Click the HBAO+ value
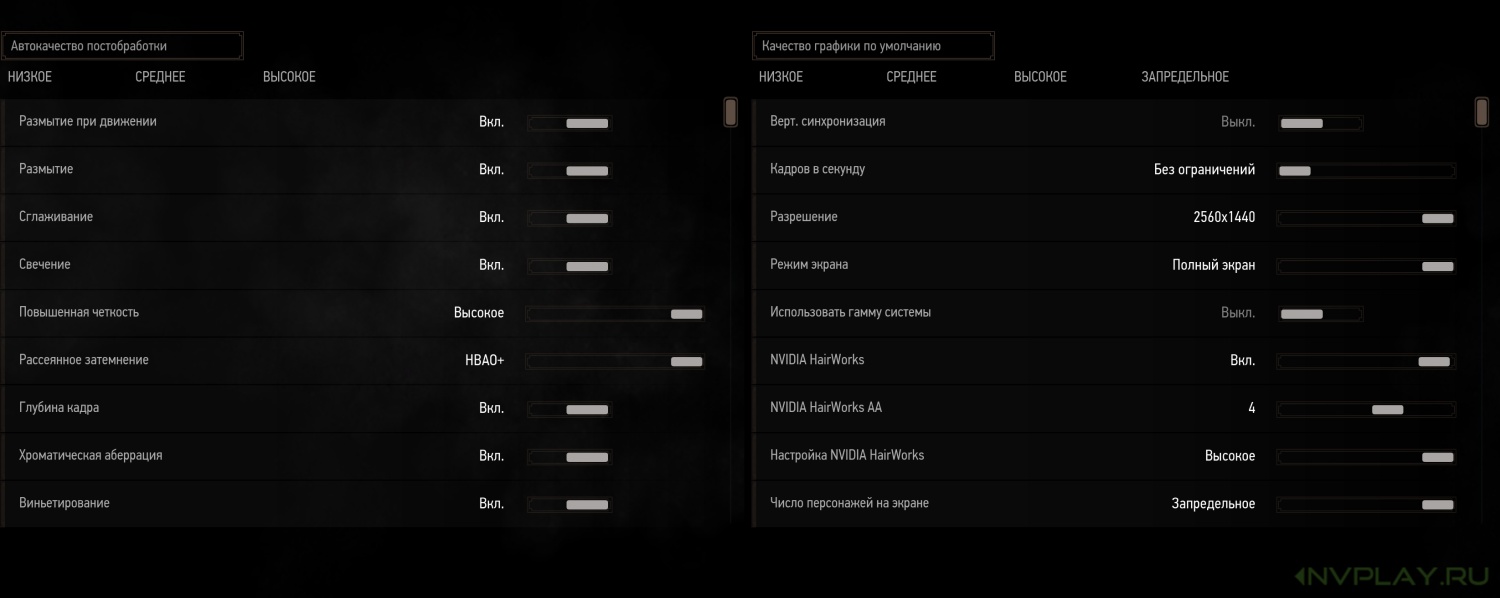1500x598 pixels. 485,361
